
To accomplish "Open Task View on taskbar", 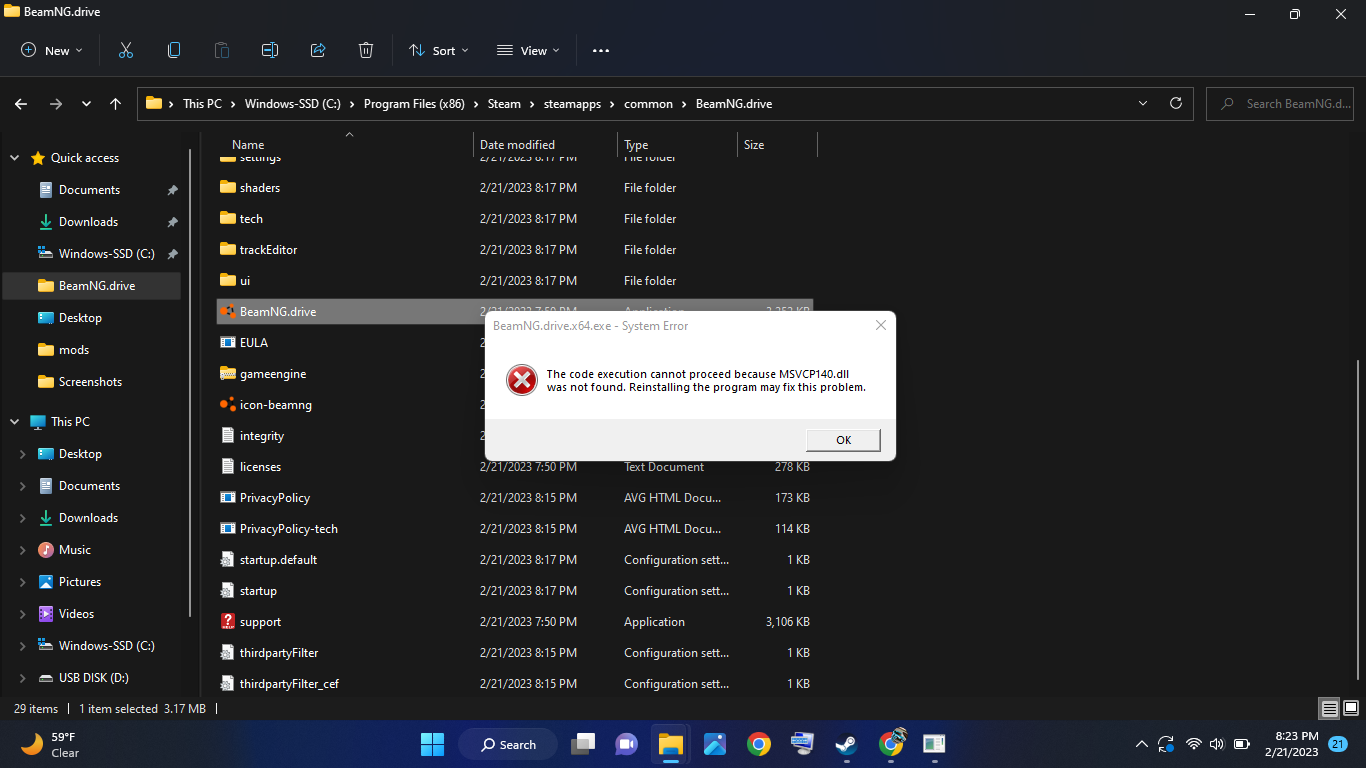I will point(582,744).
